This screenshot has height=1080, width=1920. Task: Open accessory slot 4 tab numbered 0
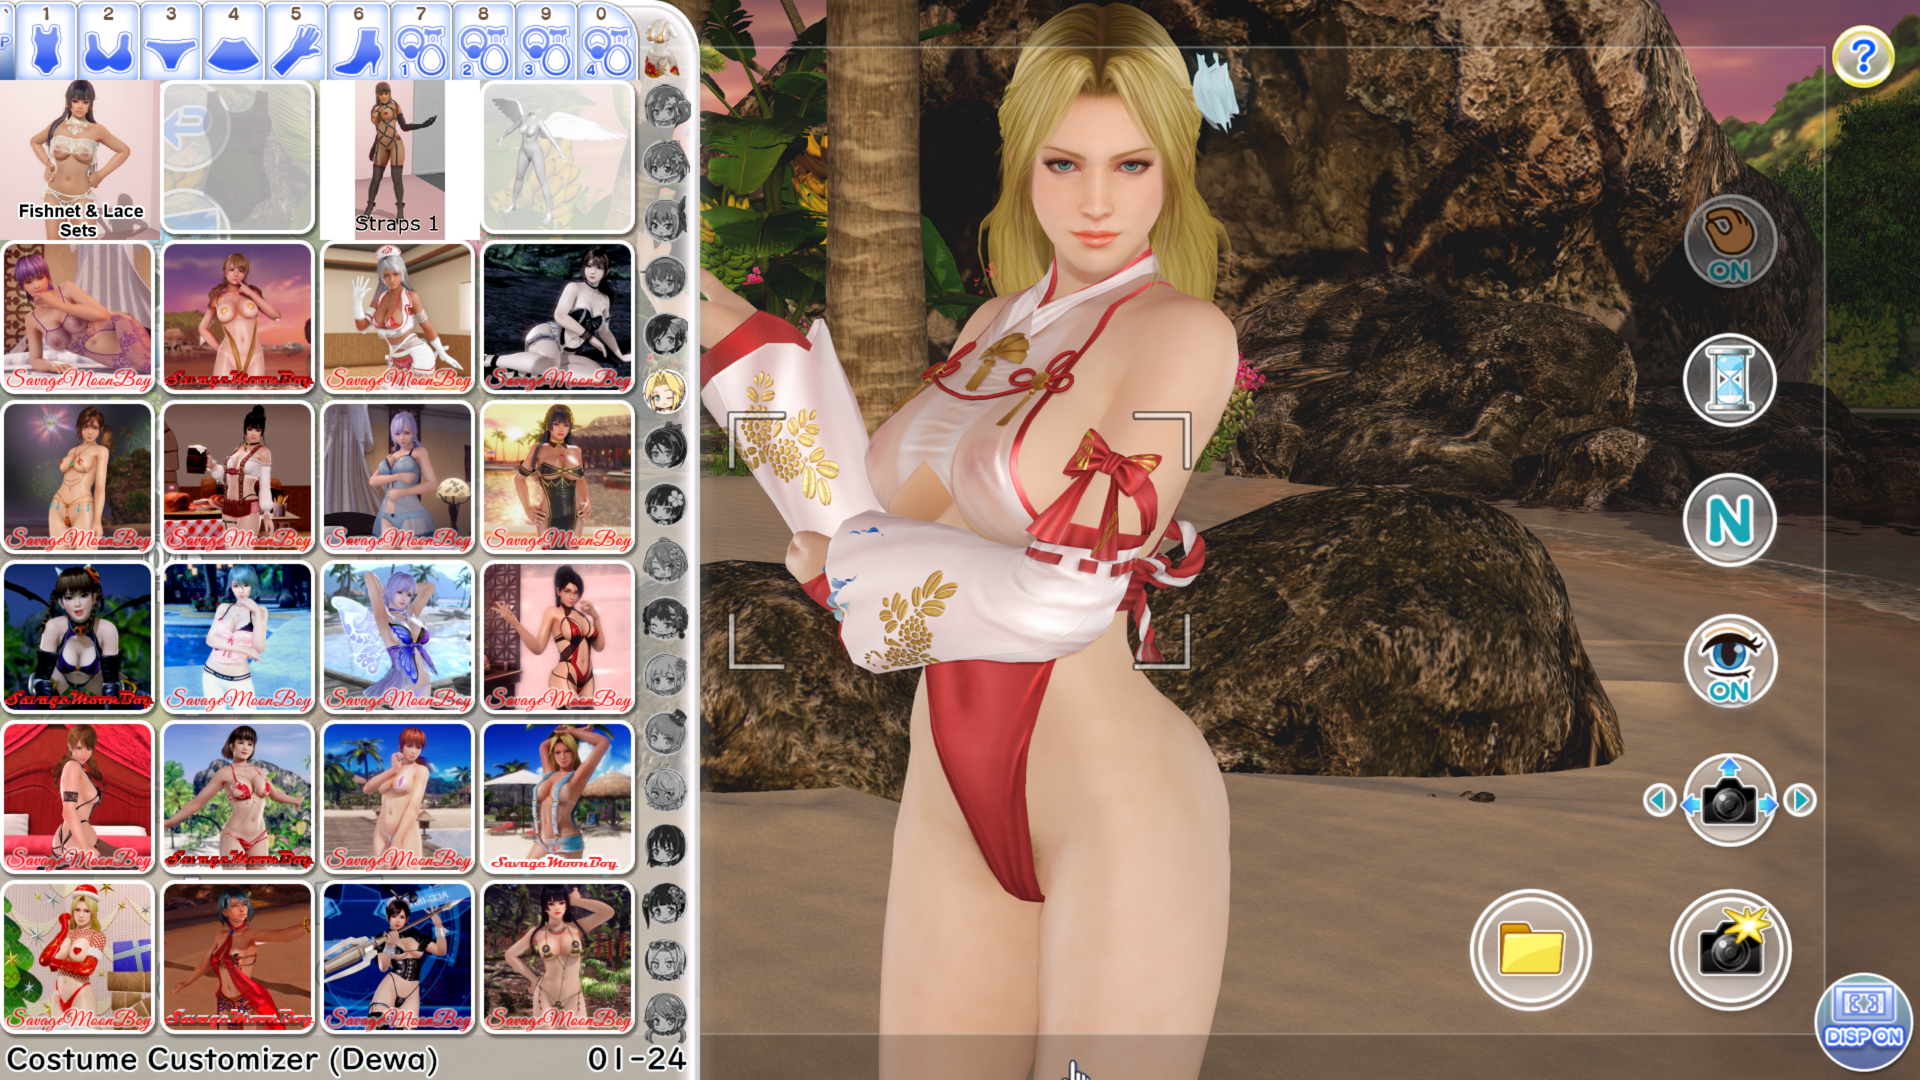pyautogui.click(x=607, y=42)
